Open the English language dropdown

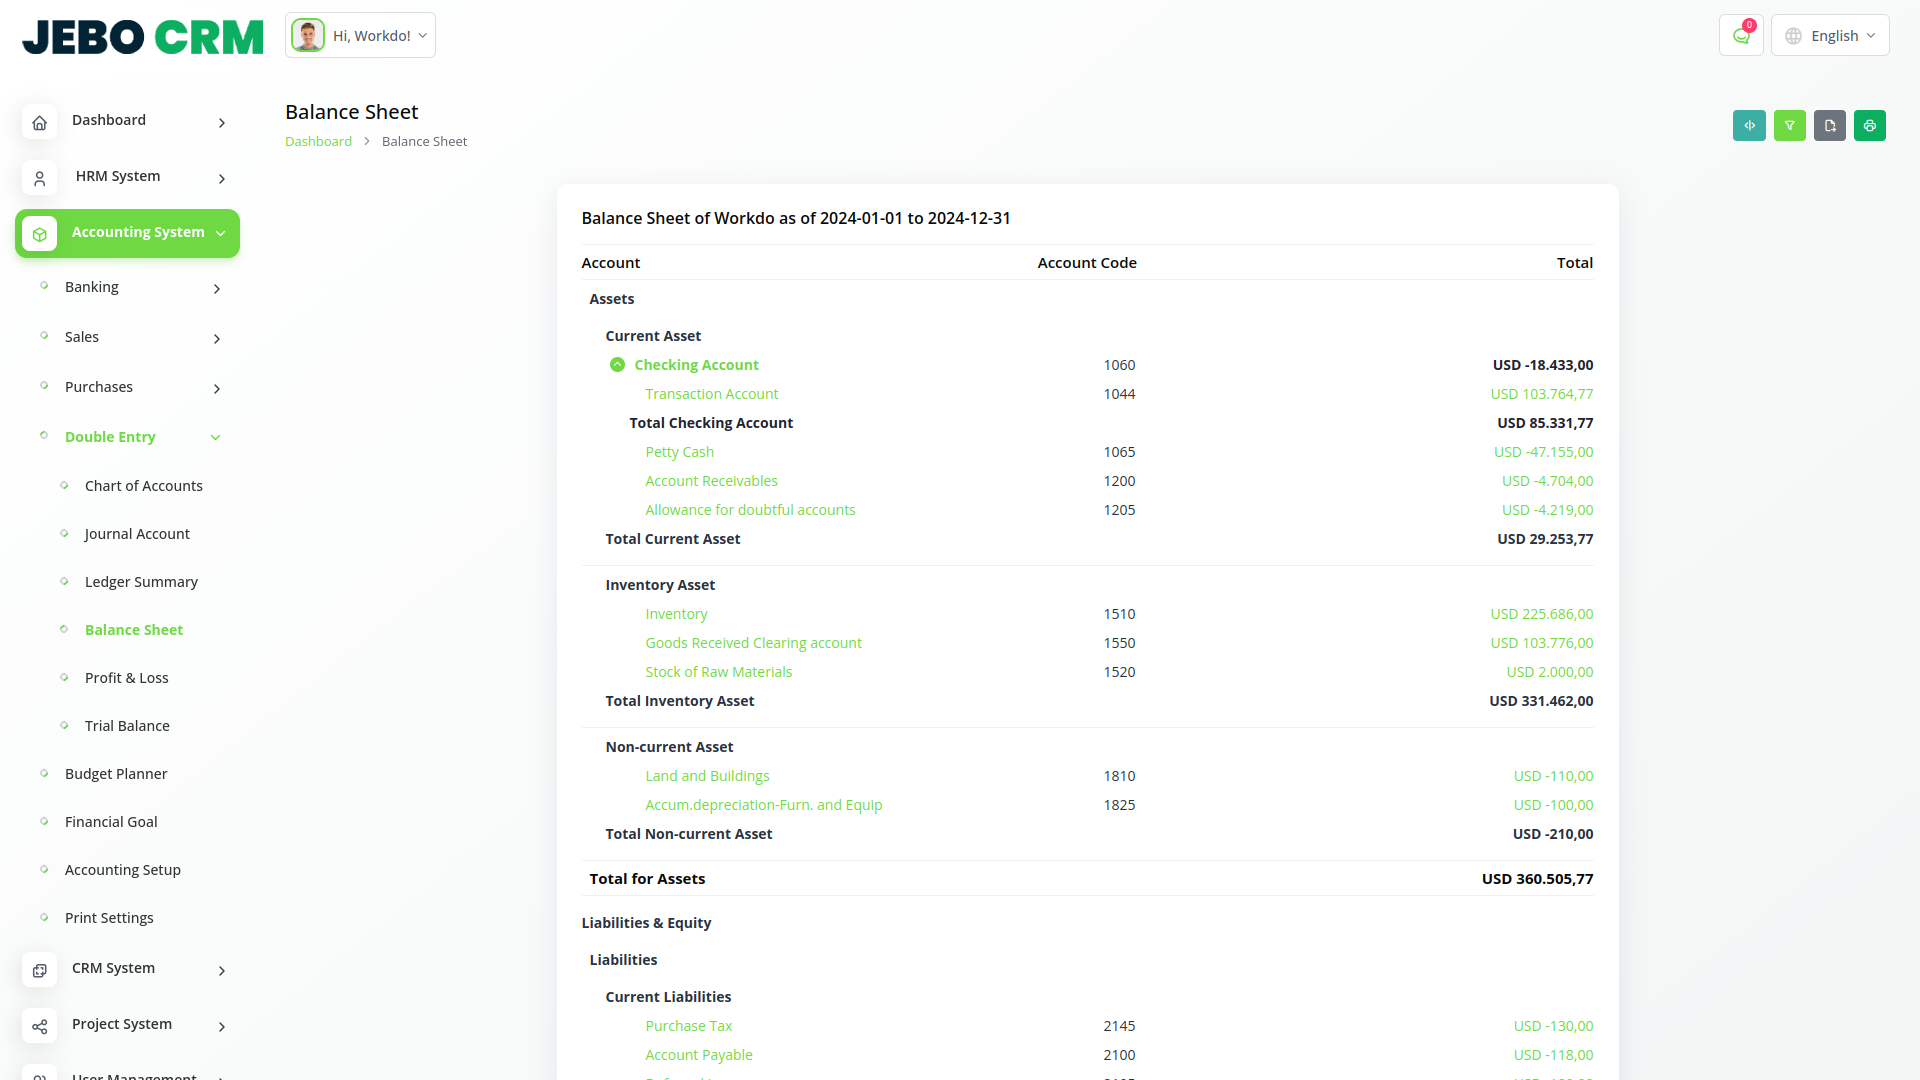coord(1830,36)
